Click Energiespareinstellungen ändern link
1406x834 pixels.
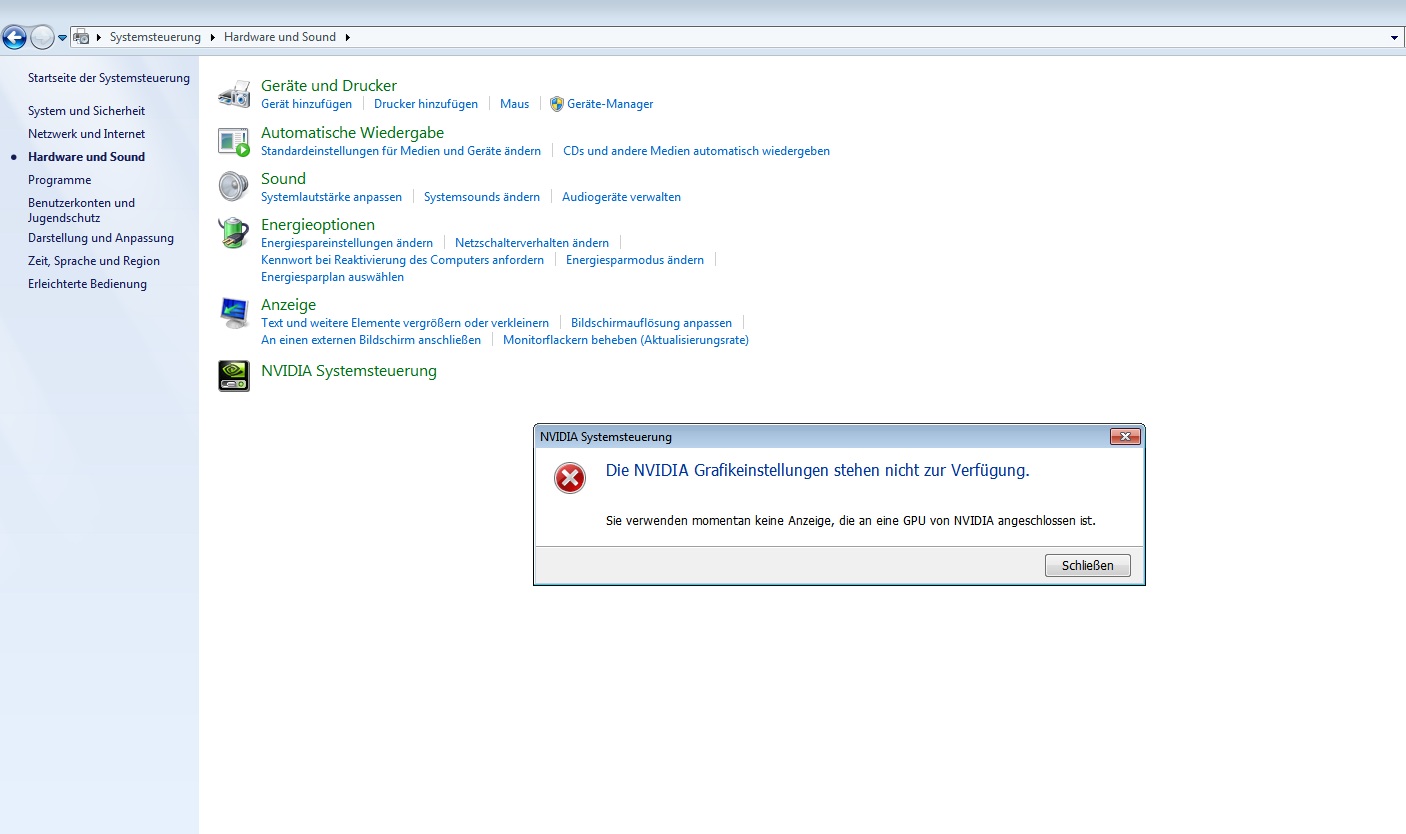coord(347,243)
